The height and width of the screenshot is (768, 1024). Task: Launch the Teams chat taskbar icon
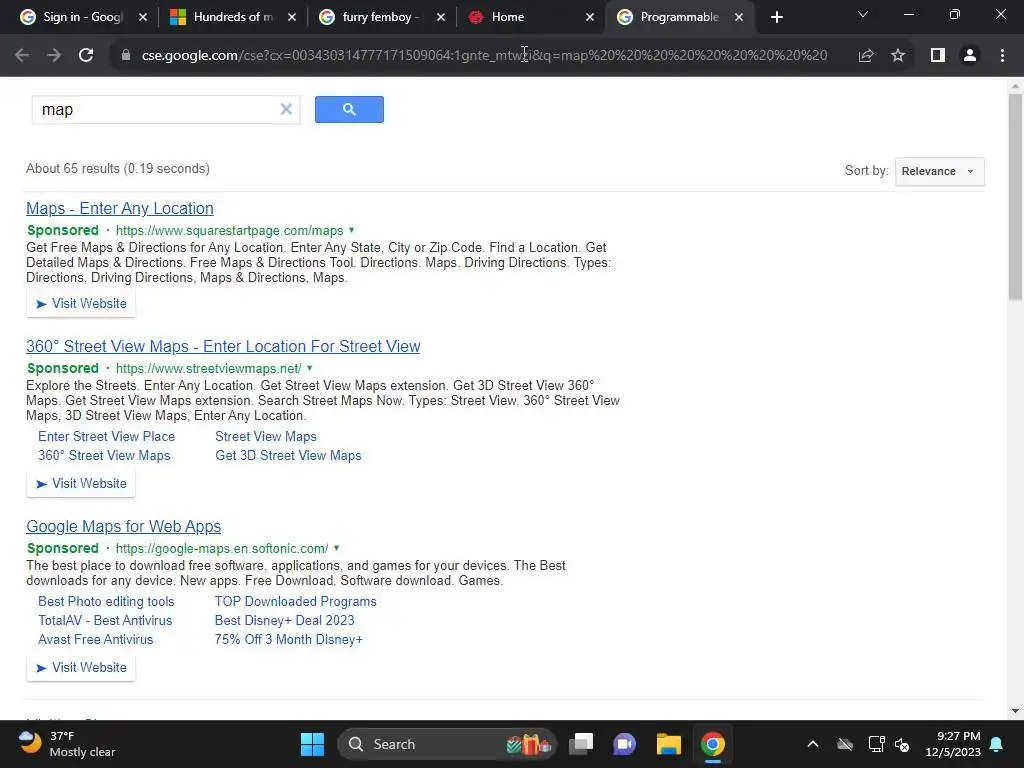[624, 744]
